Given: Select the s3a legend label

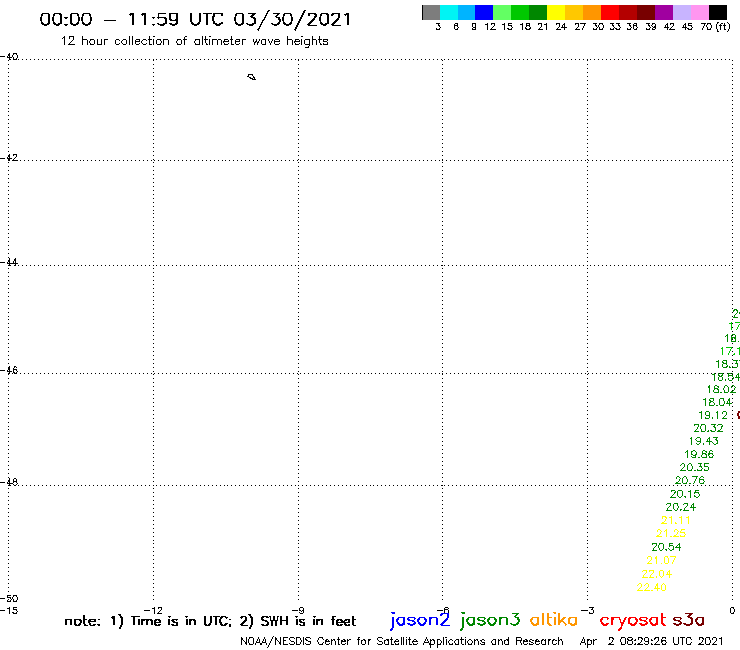Looking at the screenshot, I should coord(688,620).
